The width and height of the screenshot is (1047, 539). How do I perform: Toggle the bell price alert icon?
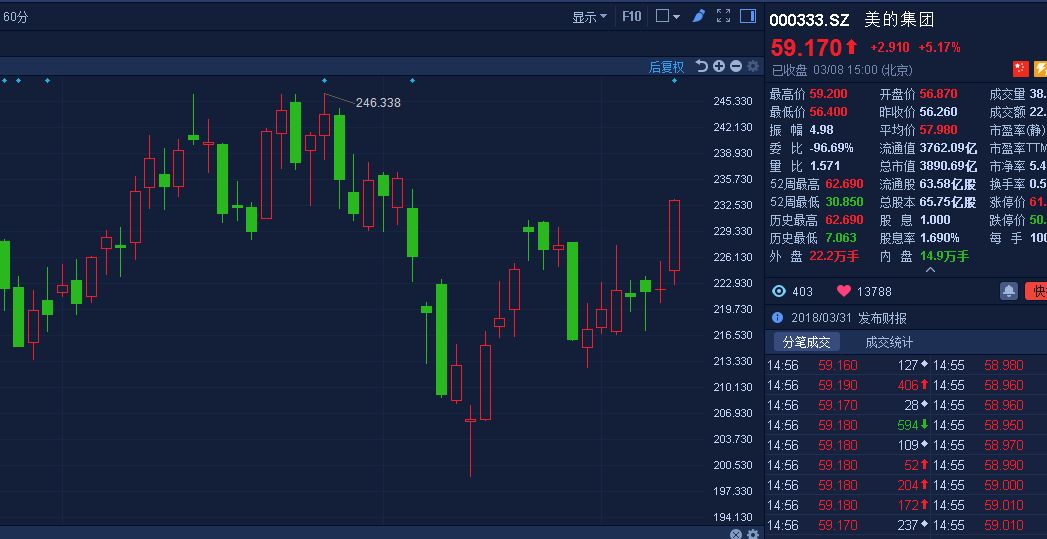click(1008, 291)
